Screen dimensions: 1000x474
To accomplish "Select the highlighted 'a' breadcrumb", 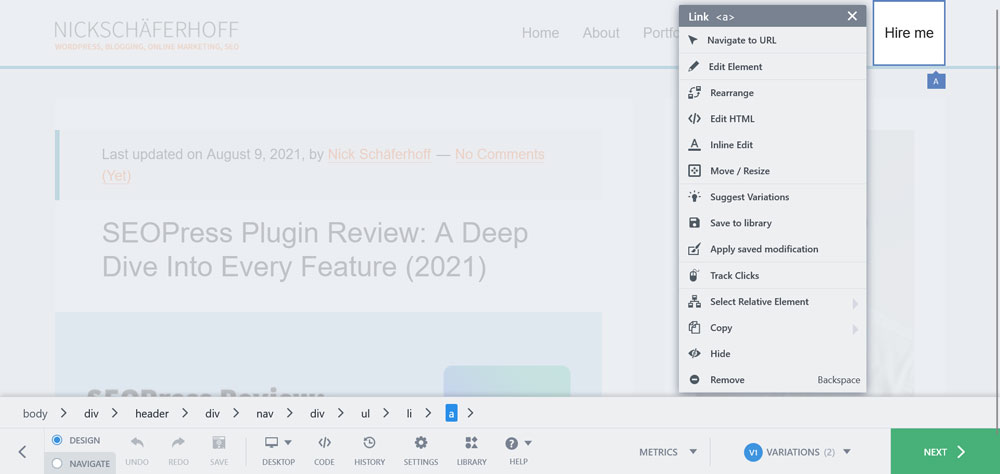I will 452,413.
